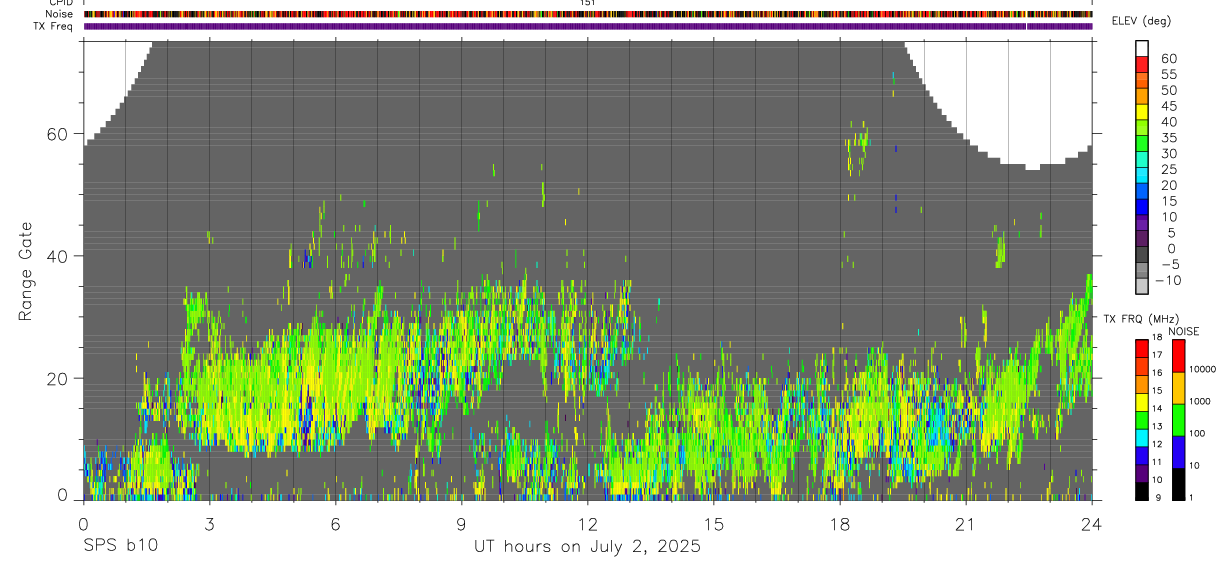This screenshot has width=1228, height=567.
Task: Click the purple 10–11 MHz TX FRQ swatch
Action: pos(1142,474)
